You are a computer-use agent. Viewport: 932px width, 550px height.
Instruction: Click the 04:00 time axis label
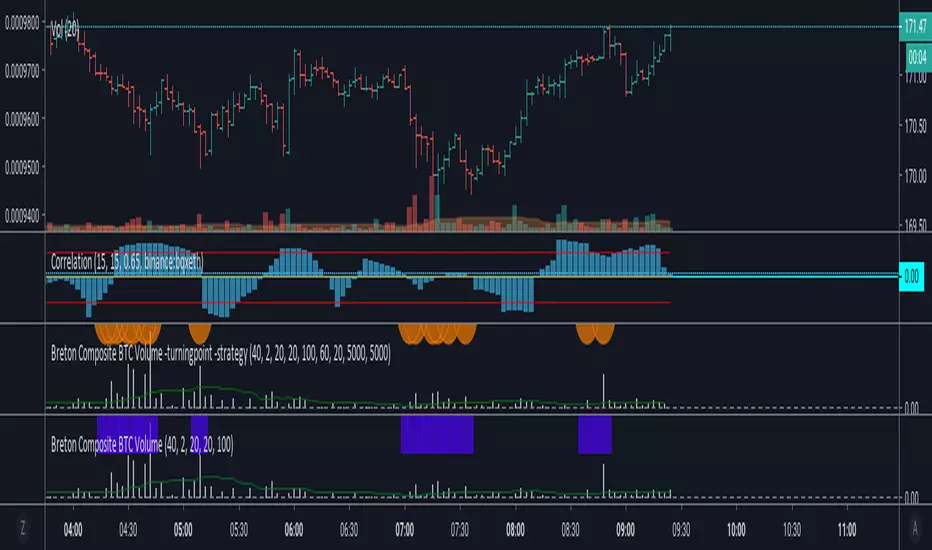[73, 530]
